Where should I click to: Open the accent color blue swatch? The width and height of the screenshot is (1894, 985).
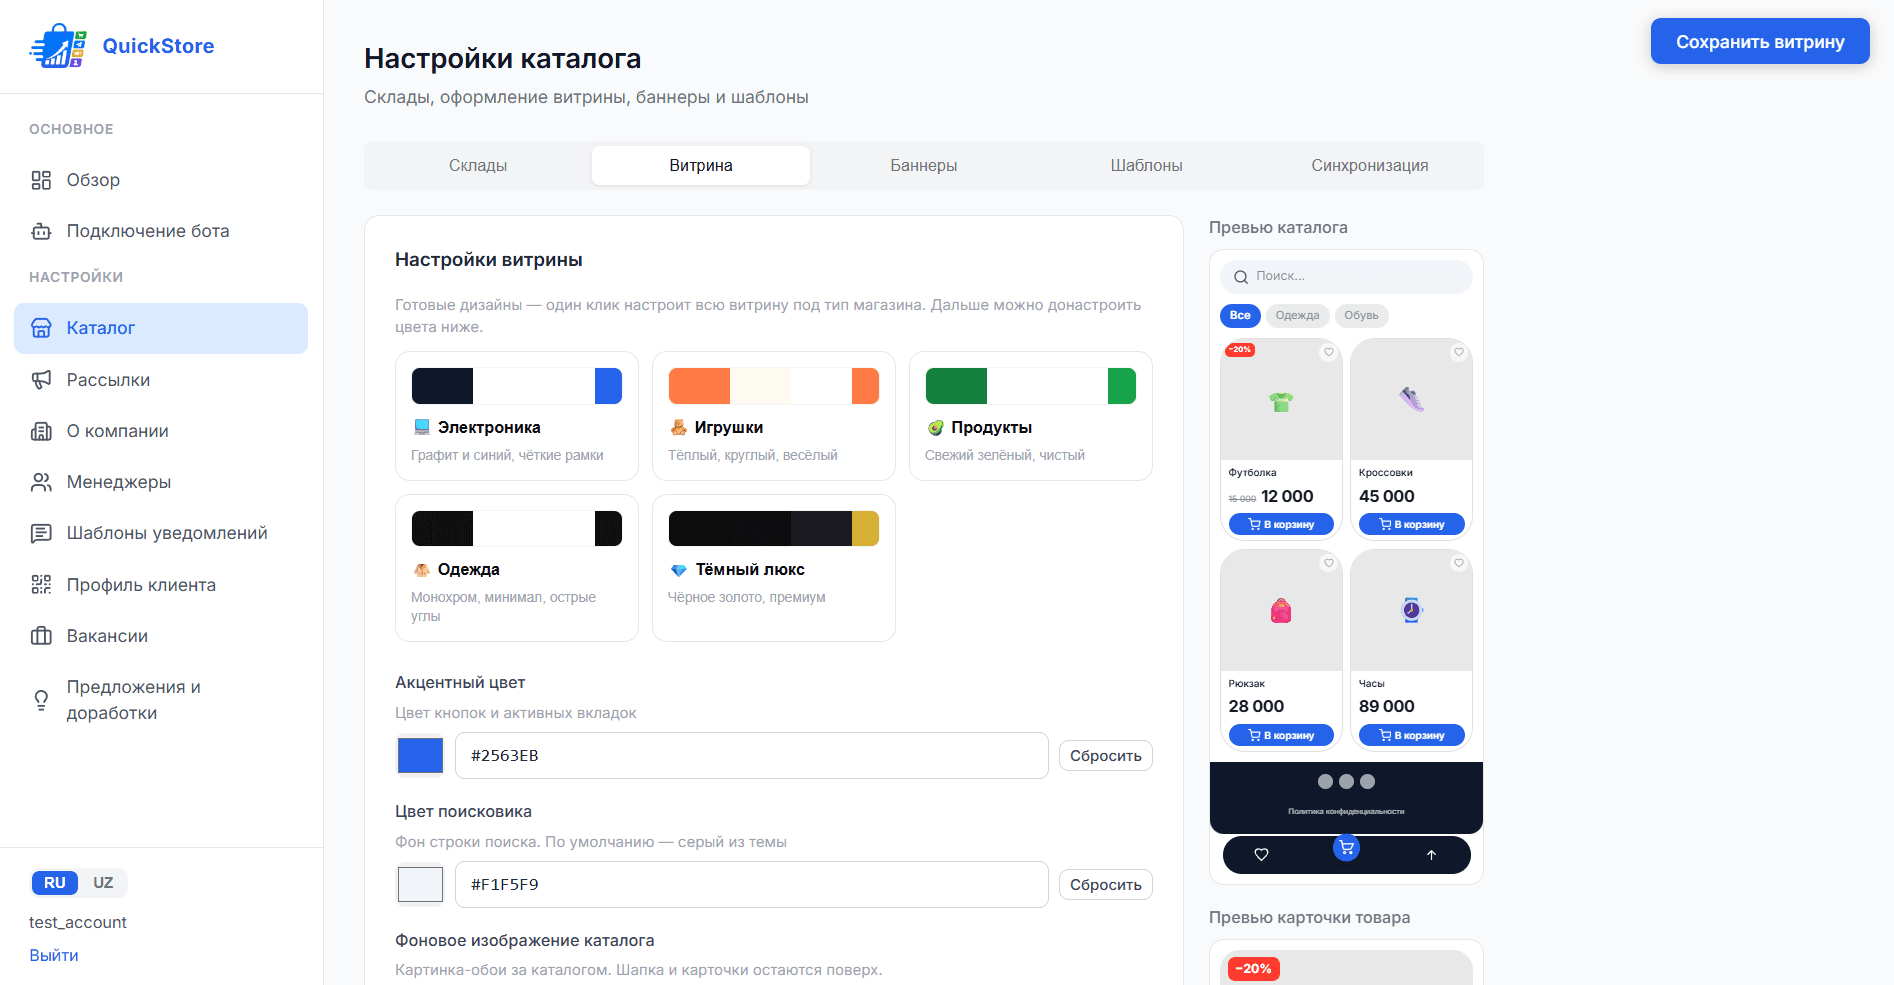pyautogui.click(x=420, y=756)
